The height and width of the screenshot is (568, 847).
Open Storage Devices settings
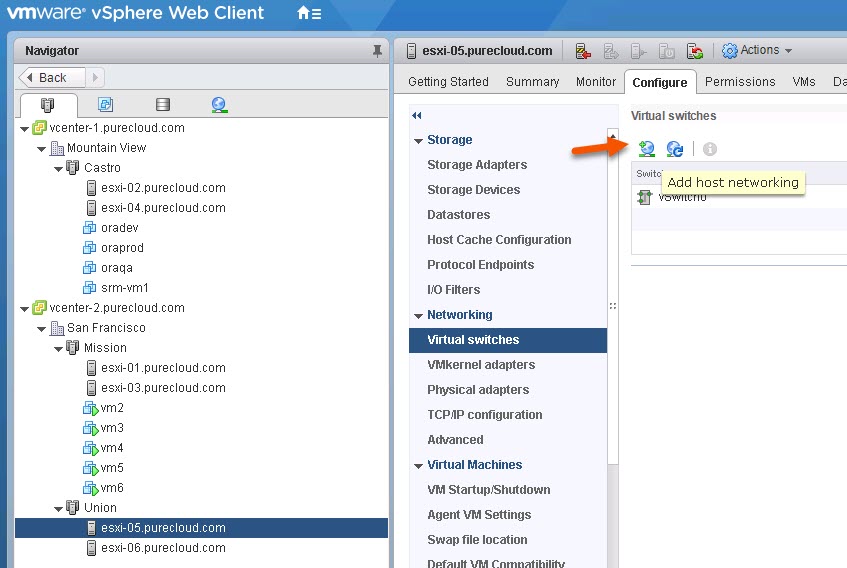pyautogui.click(x=474, y=190)
